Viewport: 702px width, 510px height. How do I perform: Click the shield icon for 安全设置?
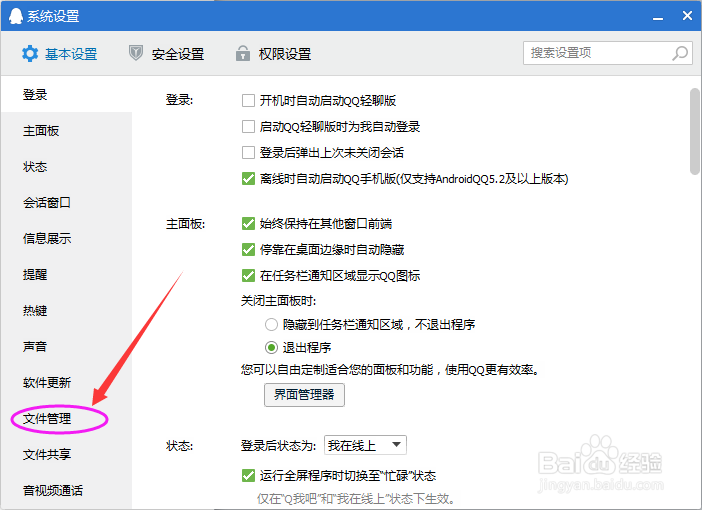pos(136,53)
